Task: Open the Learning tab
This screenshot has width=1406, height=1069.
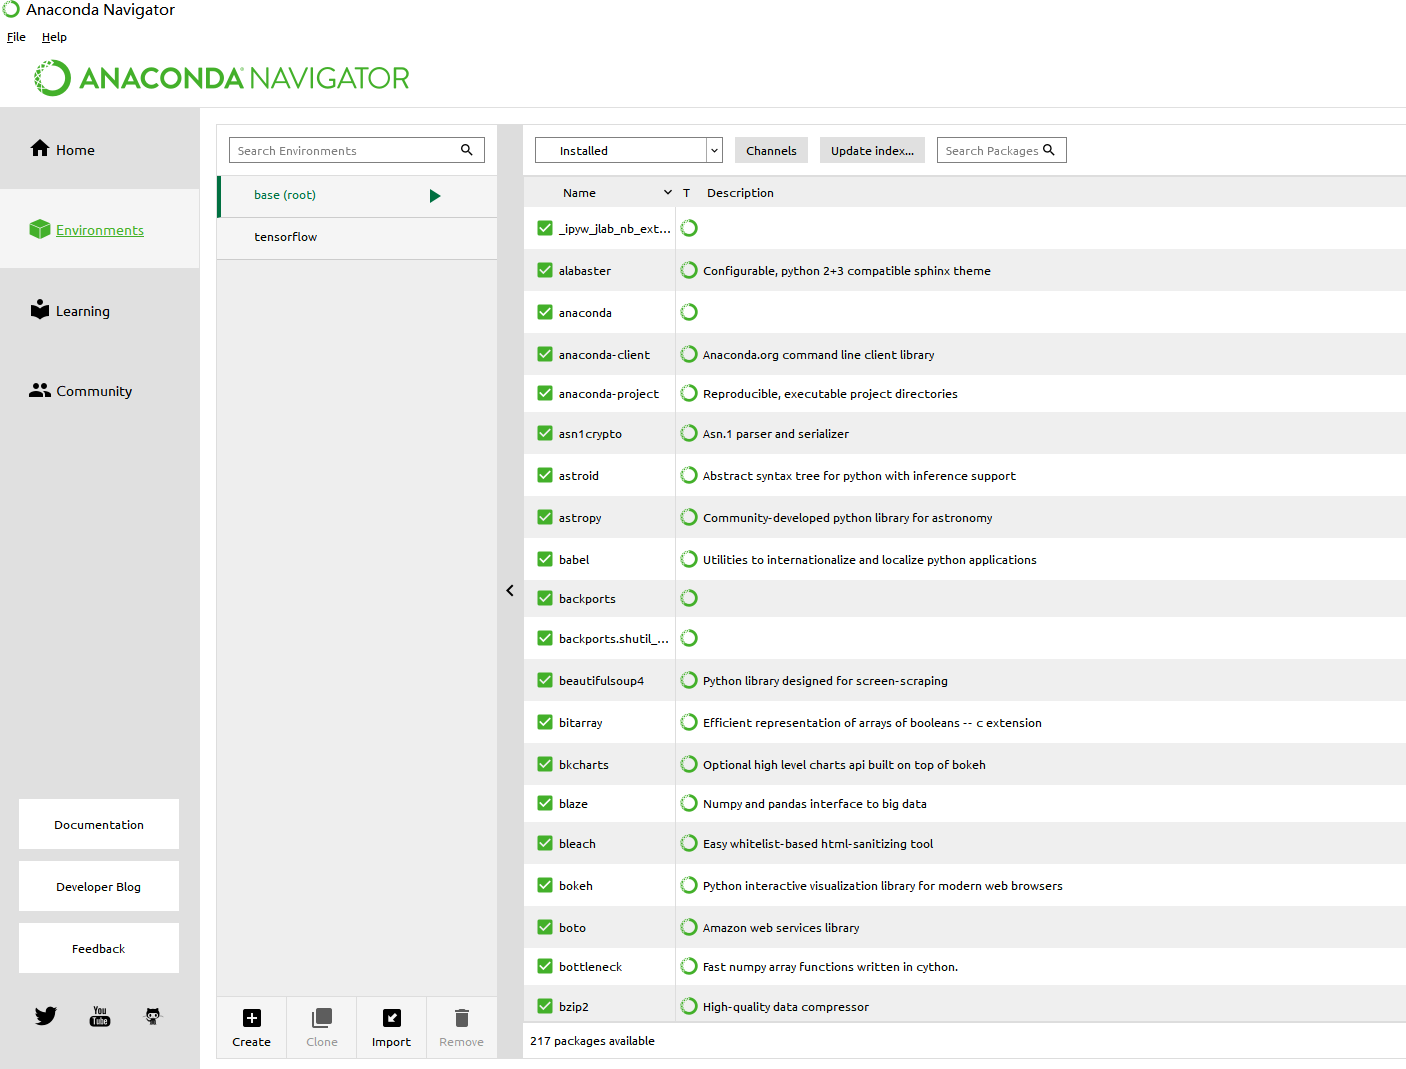Action: 100,310
